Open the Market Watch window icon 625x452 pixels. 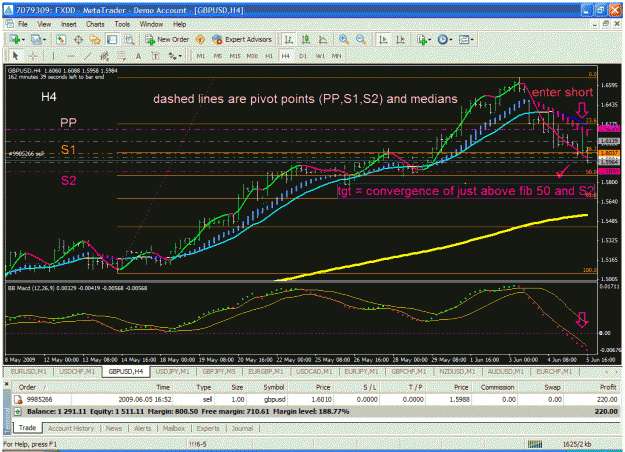point(61,39)
